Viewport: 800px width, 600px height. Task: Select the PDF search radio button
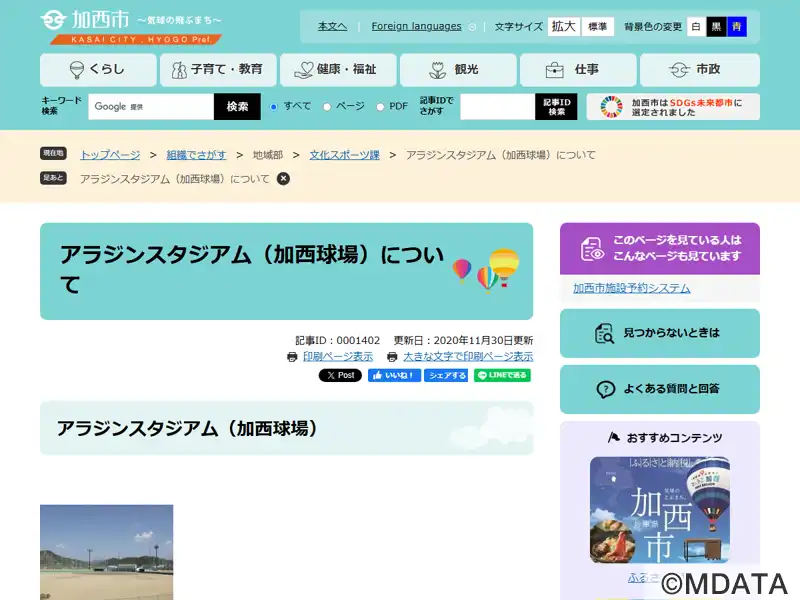380,107
